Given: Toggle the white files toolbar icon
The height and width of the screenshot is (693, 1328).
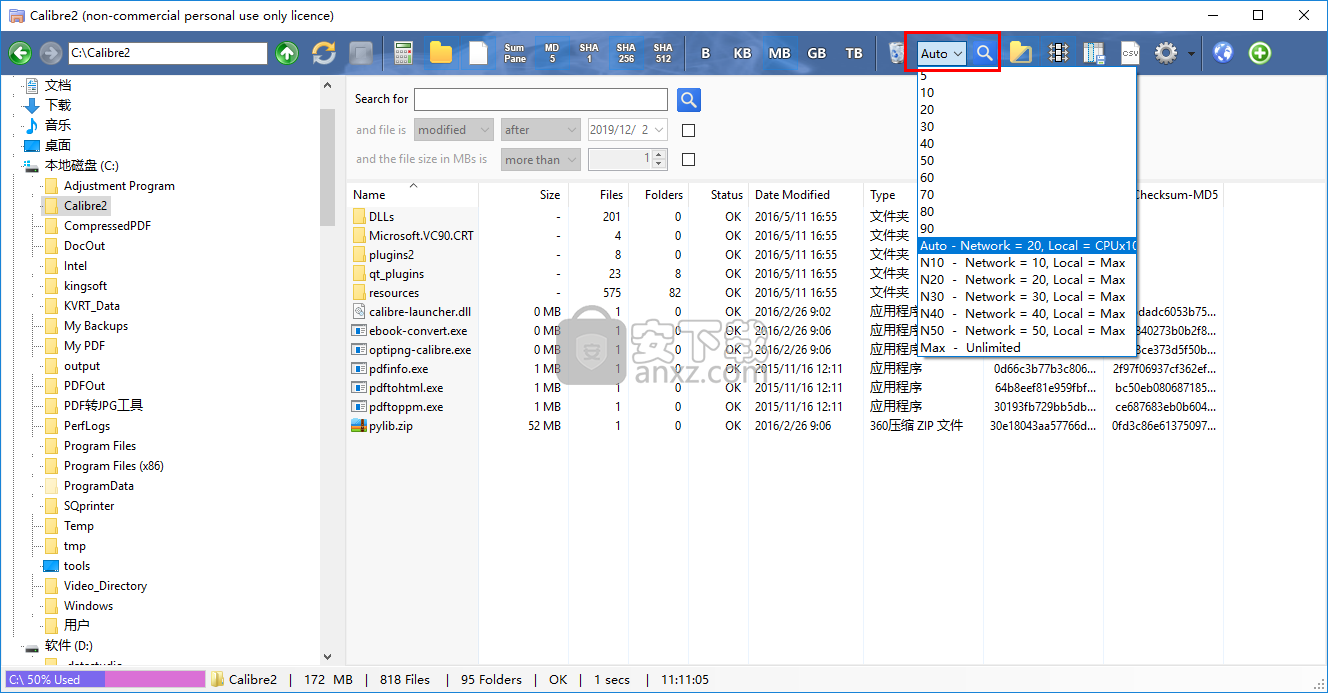Looking at the screenshot, I should pyautogui.click(x=478, y=53).
